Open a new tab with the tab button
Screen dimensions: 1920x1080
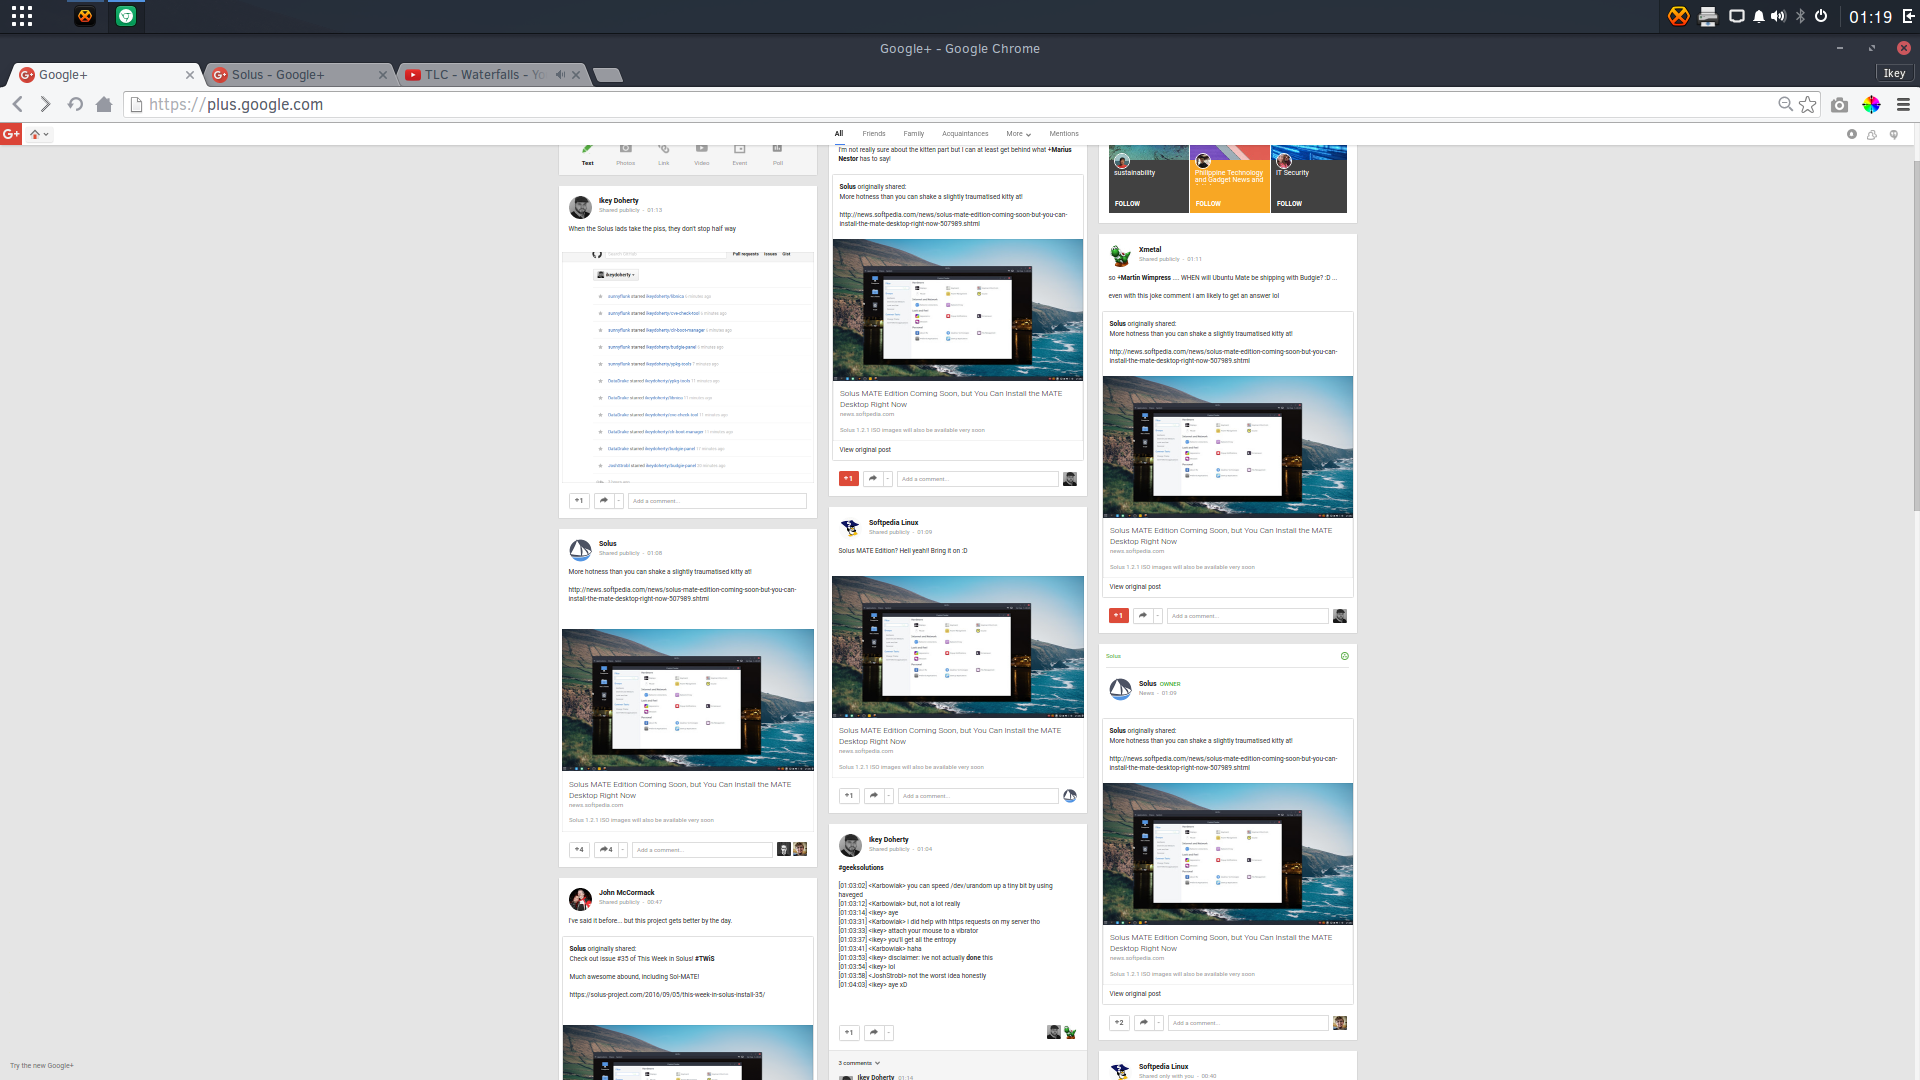[x=607, y=75]
